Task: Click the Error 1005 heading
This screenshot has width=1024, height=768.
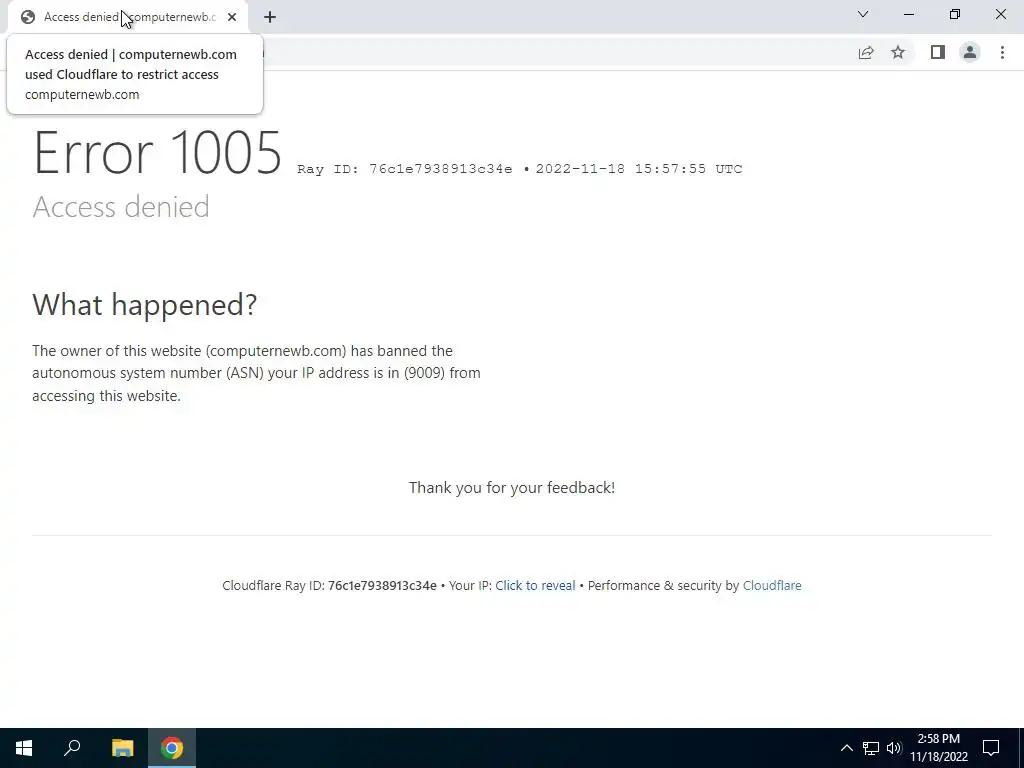Action: click(157, 153)
